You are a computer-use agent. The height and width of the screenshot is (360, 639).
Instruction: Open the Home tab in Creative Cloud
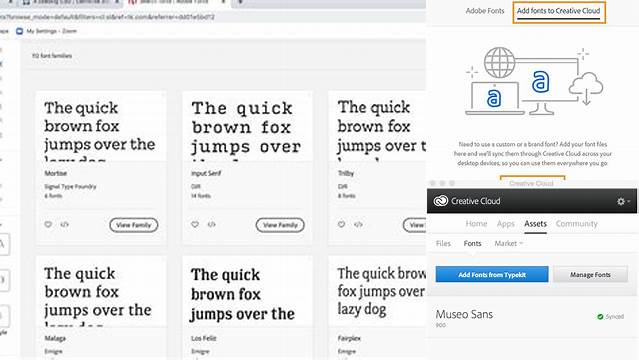coord(476,223)
